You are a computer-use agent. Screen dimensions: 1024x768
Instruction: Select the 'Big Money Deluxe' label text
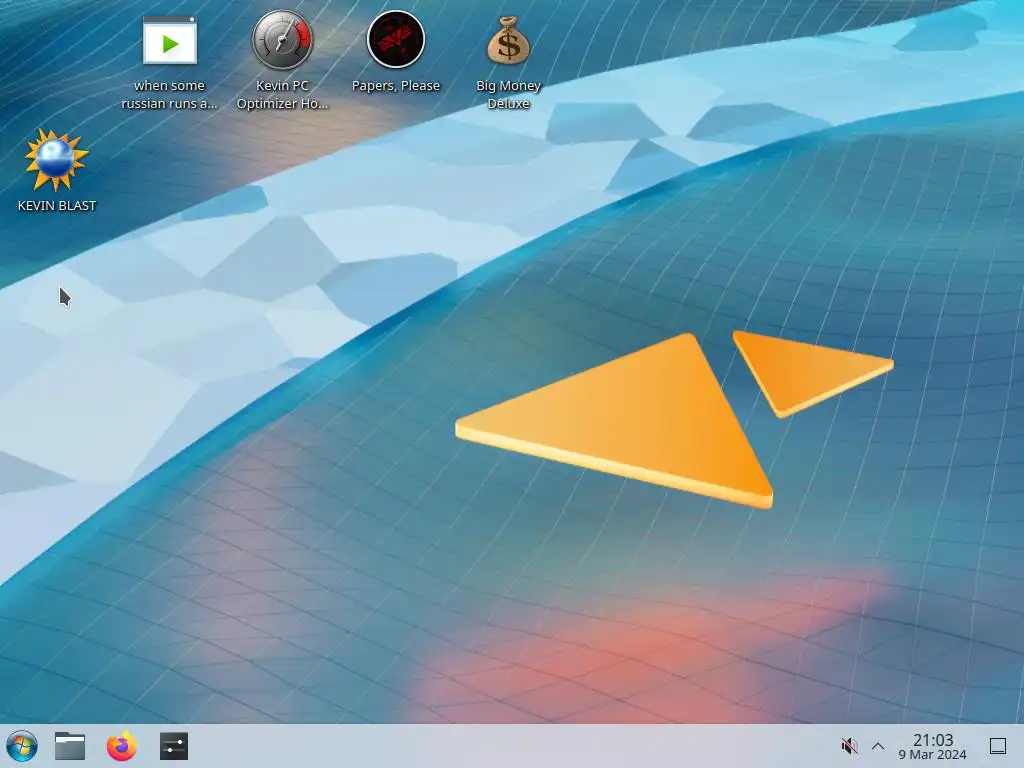coord(509,95)
